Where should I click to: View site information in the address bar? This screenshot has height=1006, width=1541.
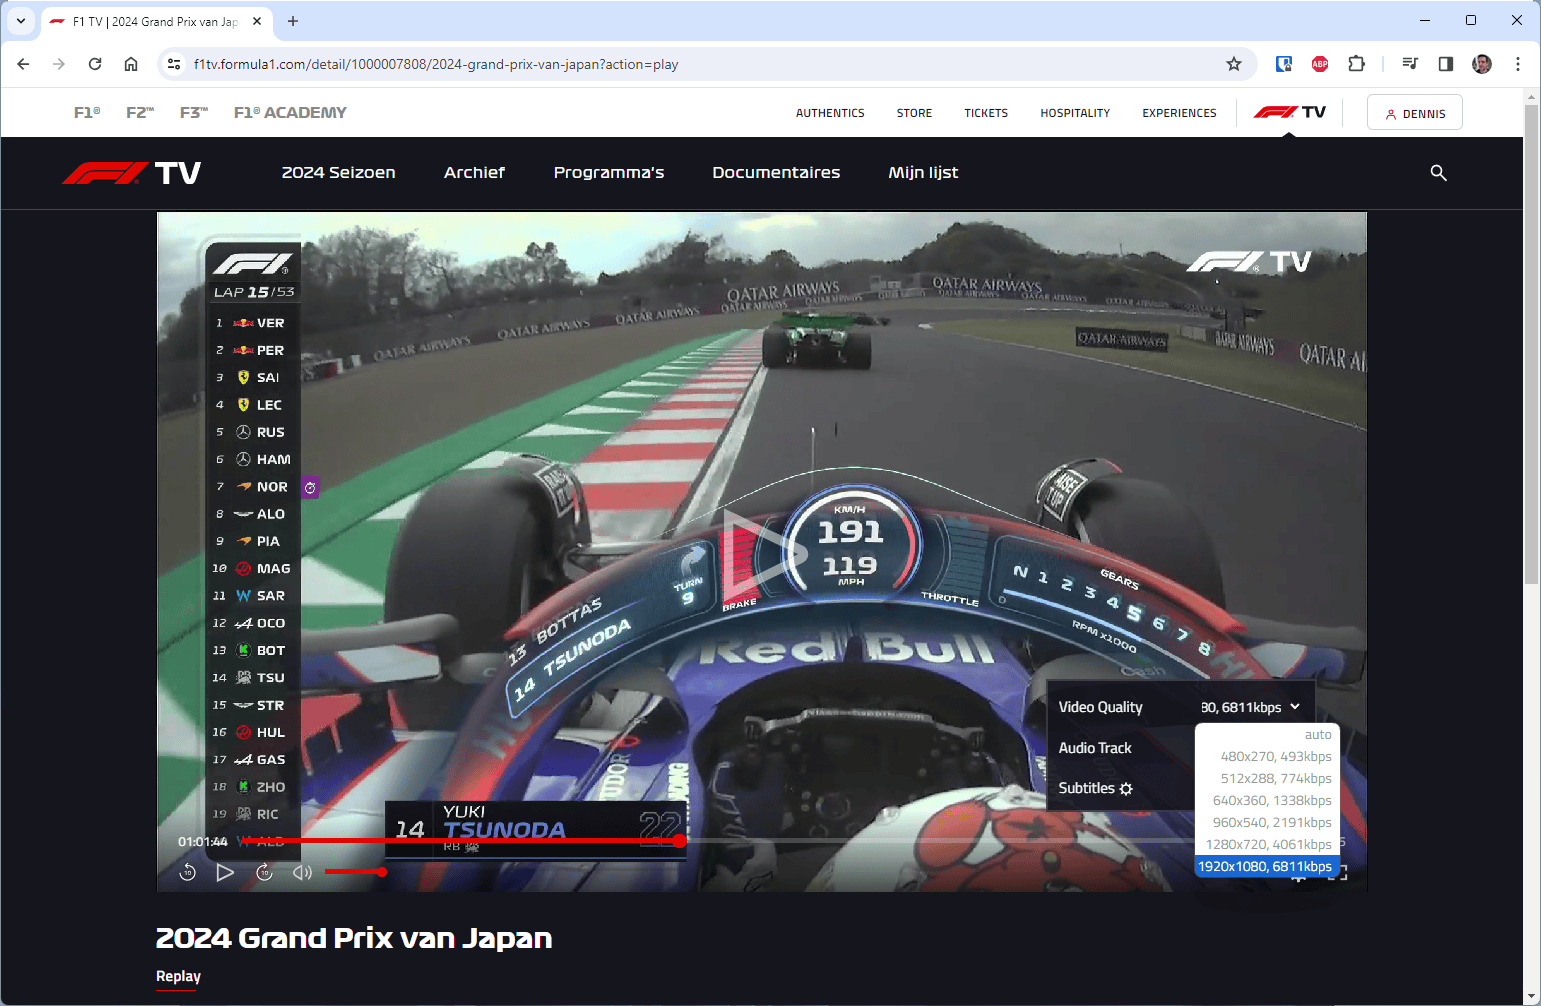173,64
